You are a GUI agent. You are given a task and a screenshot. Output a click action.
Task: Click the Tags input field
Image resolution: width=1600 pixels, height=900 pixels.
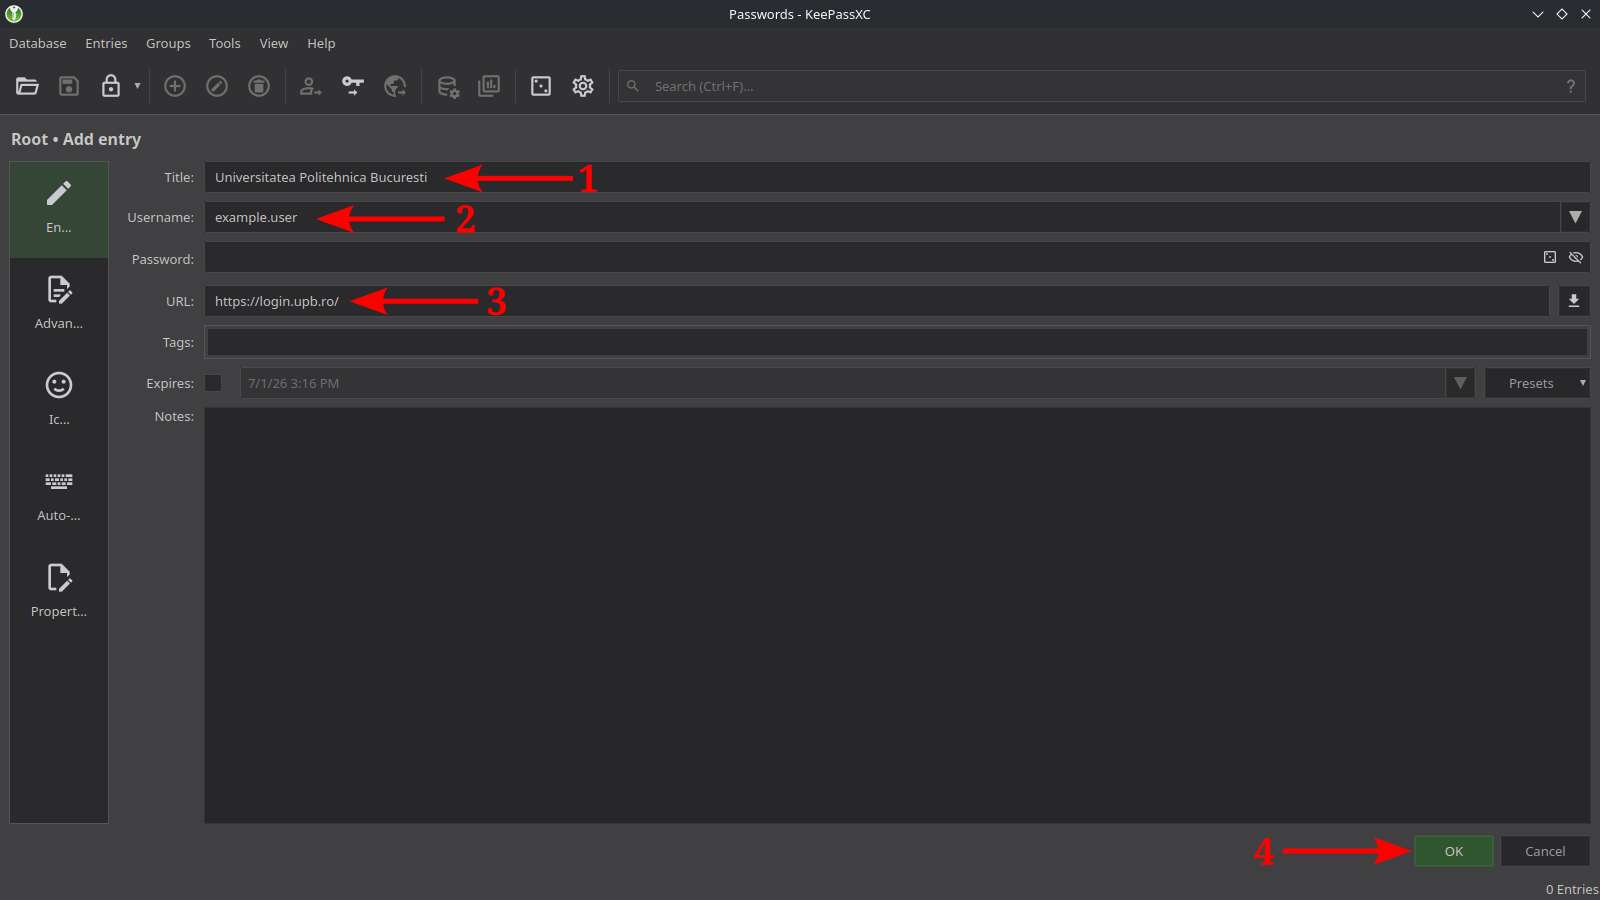[897, 342]
